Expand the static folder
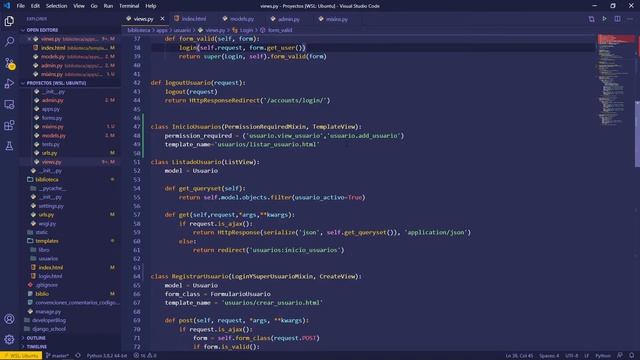 coord(41,232)
